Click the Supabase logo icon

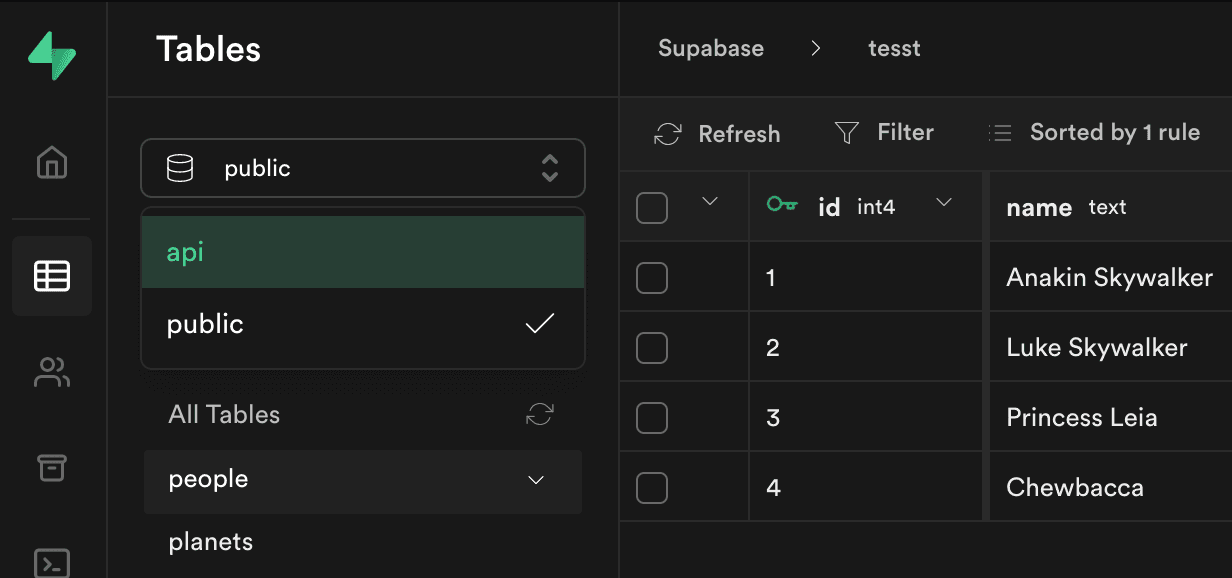point(52,56)
